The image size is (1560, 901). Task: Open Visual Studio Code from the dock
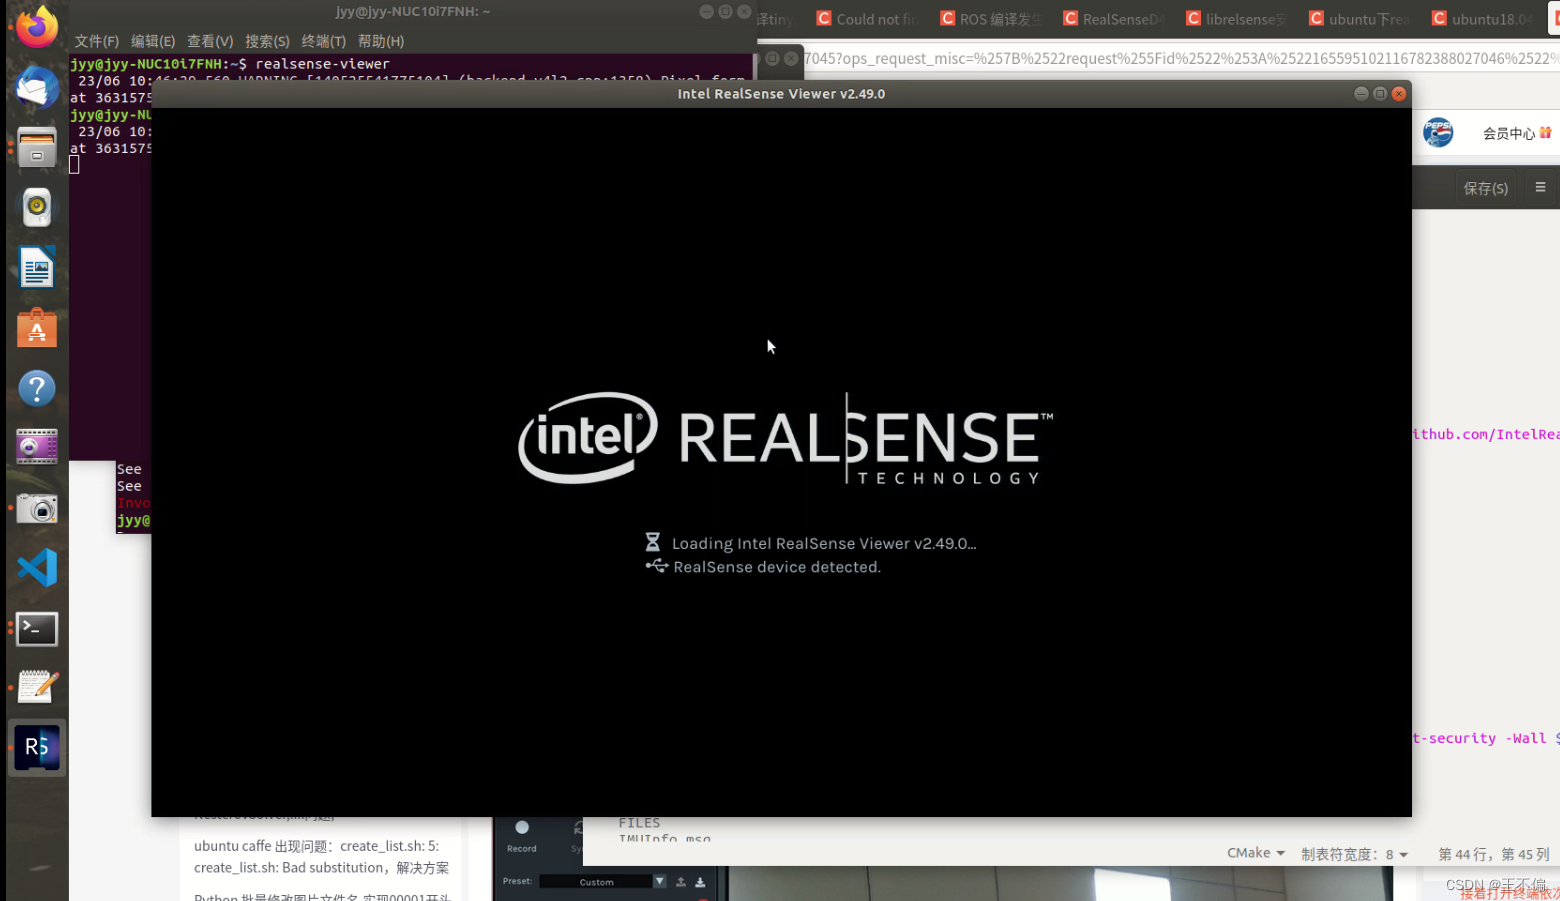point(37,568)
